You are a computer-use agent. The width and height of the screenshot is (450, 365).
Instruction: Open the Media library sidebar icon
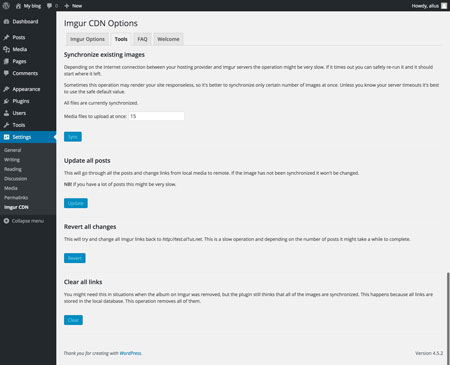click(6, 49)
